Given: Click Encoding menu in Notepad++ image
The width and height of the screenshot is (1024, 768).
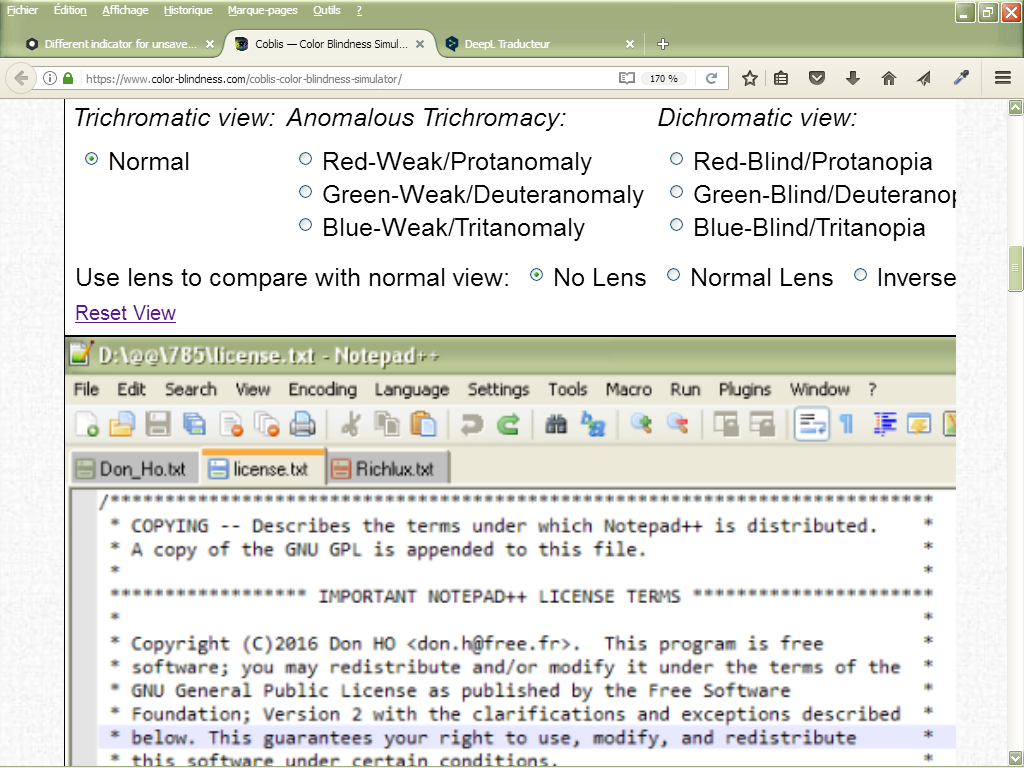Looking at the screenshot, I should [323, 390].
